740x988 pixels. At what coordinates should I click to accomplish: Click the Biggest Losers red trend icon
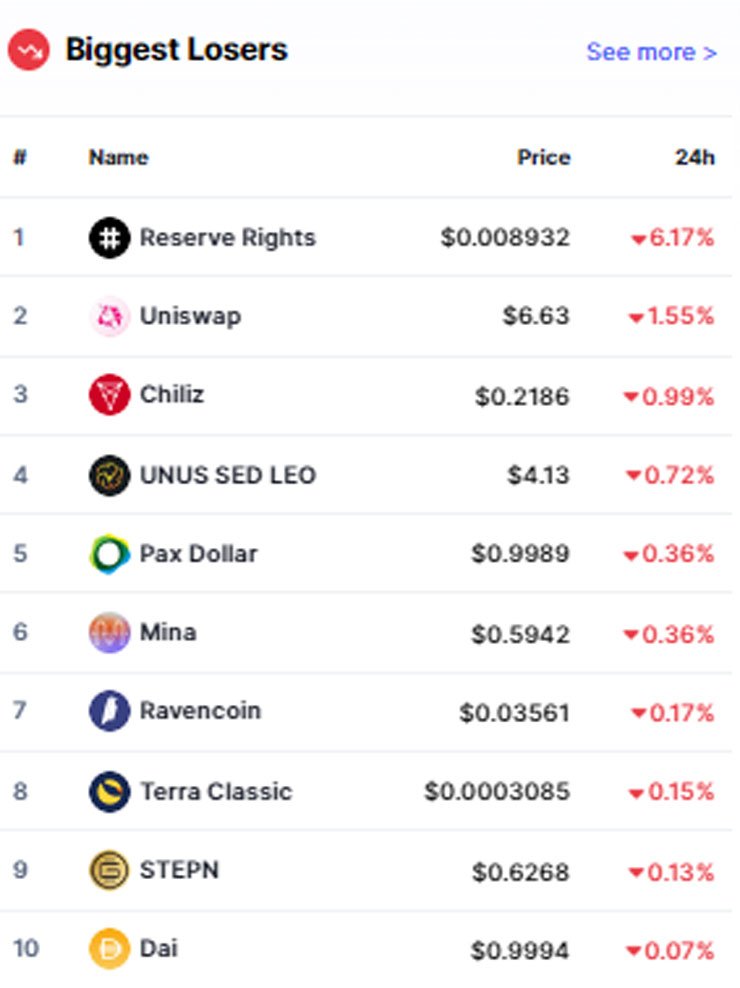point(28,50)
